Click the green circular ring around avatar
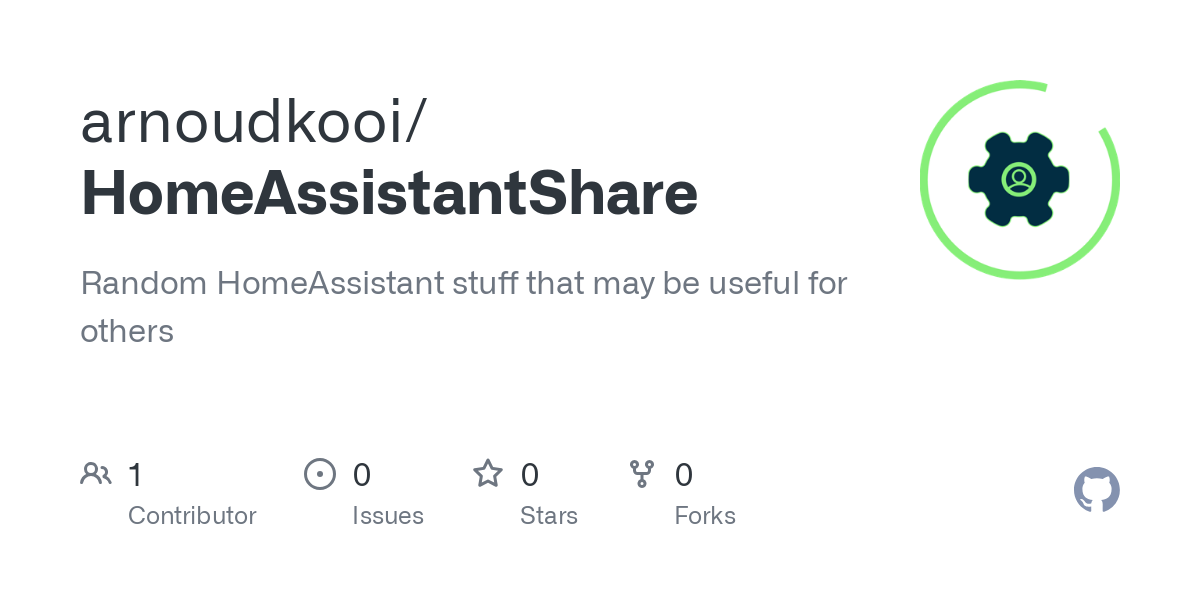 point(1019,179)
